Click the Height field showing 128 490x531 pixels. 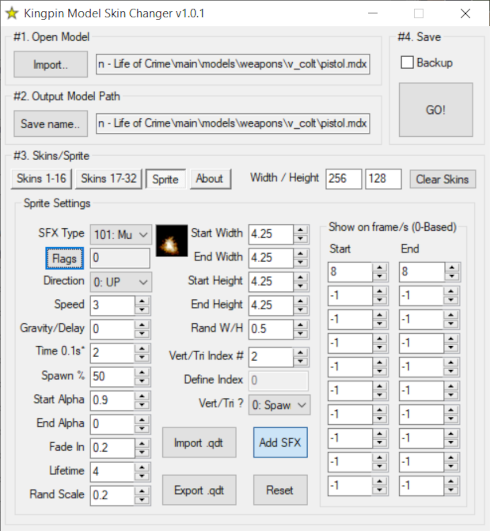click(x=383, y=179)
